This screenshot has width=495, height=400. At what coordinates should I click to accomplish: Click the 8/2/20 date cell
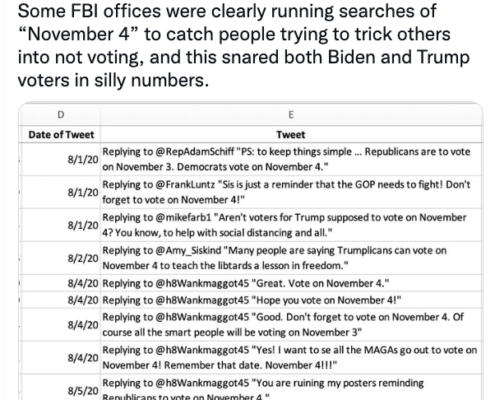click(x=60, y=258)
